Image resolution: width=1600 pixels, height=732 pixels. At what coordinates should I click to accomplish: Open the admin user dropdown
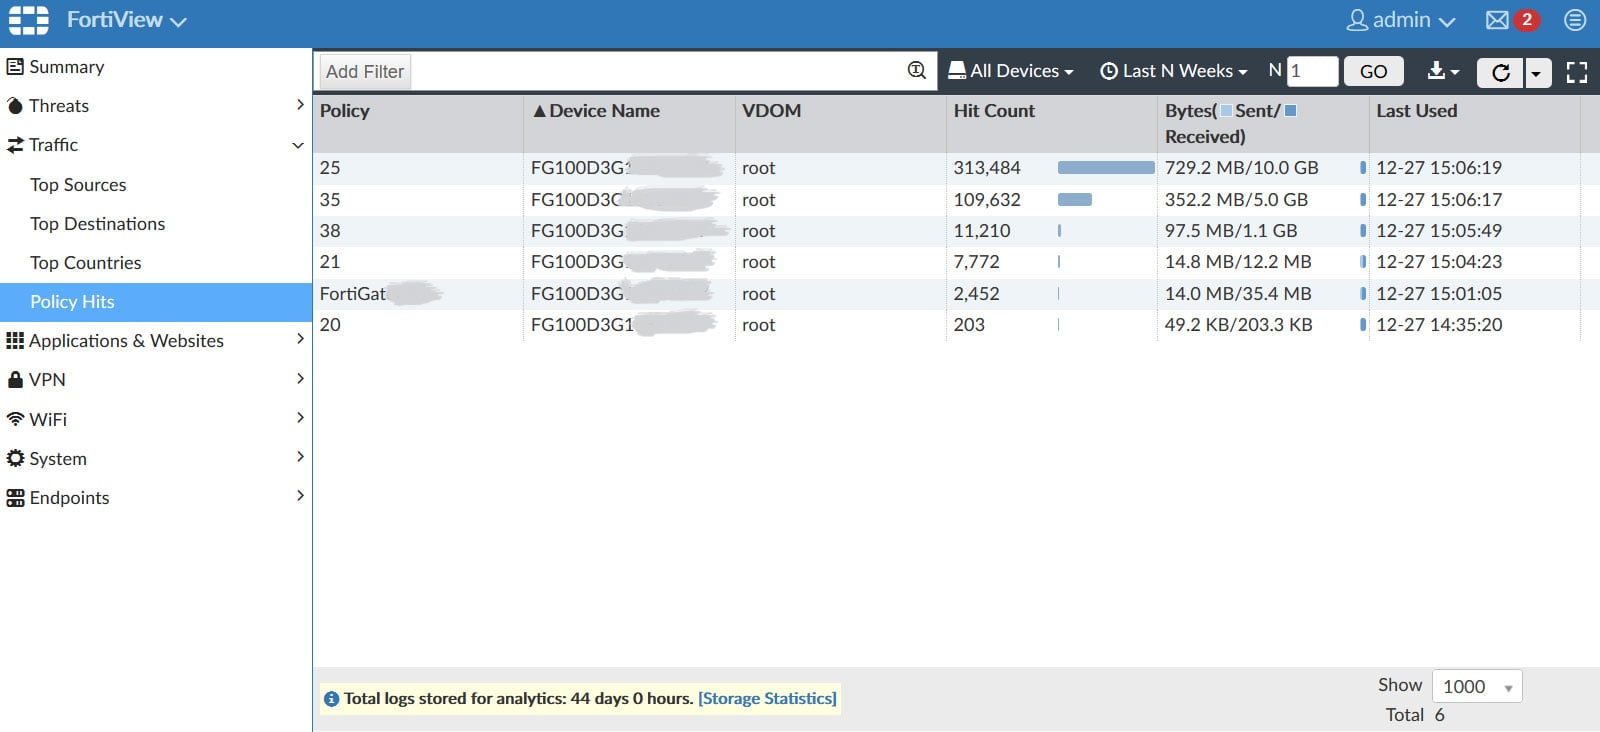[x=1400, y=20]
